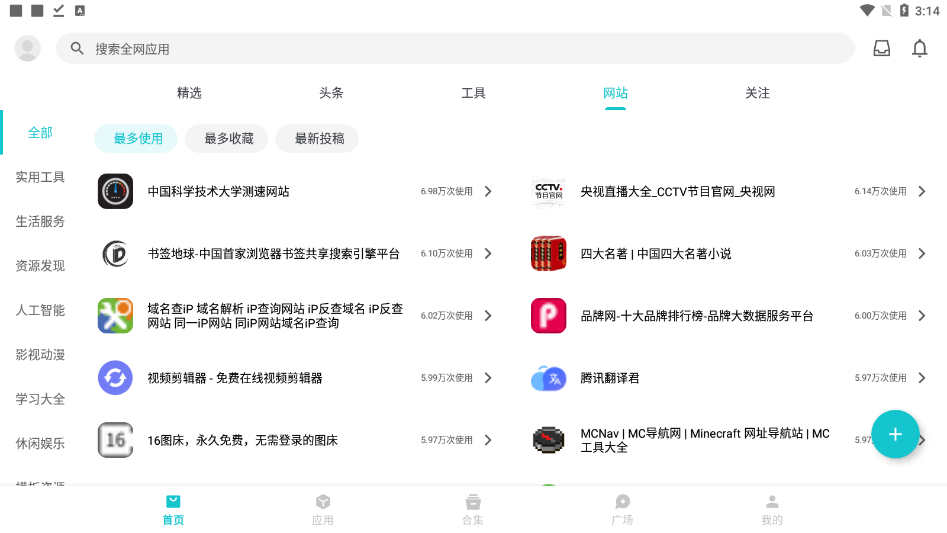Select 全部 category in sidebar
The width and height of the screenshot is (947, 533).
coord(40,132)
